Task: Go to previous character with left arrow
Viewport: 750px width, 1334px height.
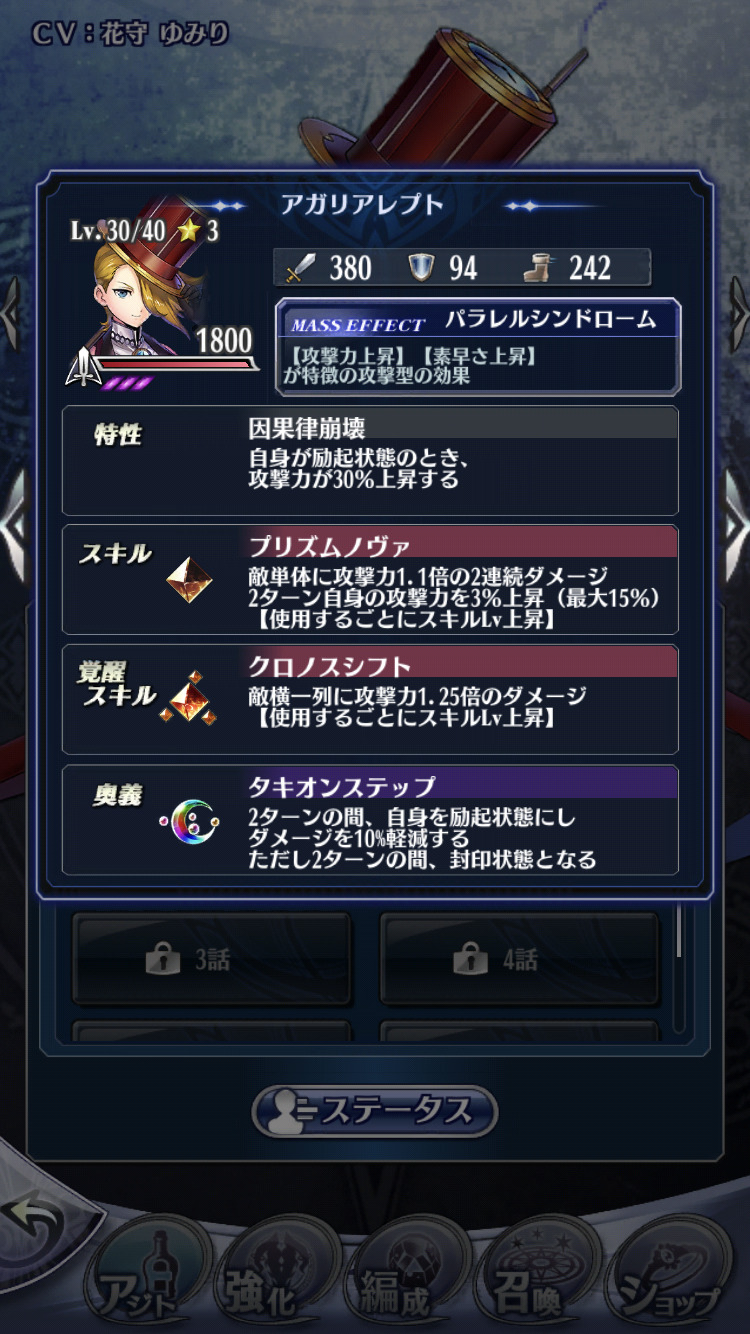Action: tap(11, 313)
